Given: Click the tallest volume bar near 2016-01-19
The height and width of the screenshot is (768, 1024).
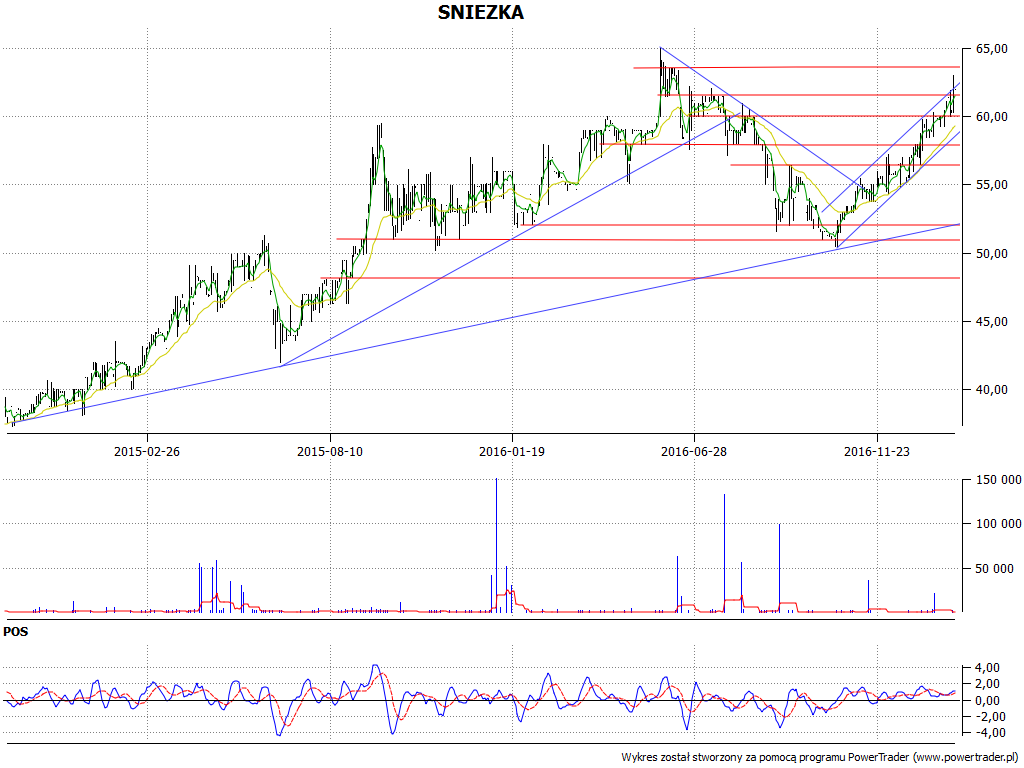Looking at the screenshot, I should pyautogui.click(x=496, y=545).
